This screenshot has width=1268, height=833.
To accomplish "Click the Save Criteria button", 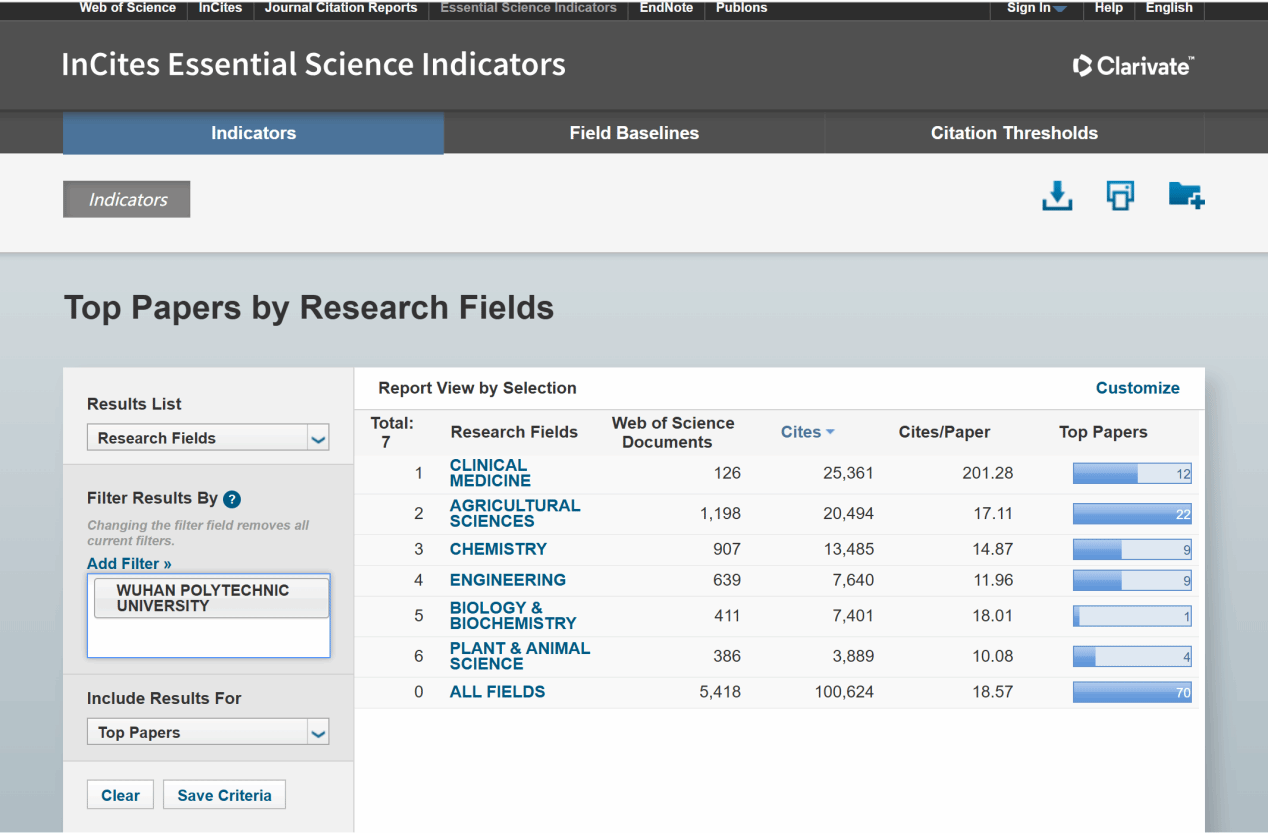I will click(224, 795).
